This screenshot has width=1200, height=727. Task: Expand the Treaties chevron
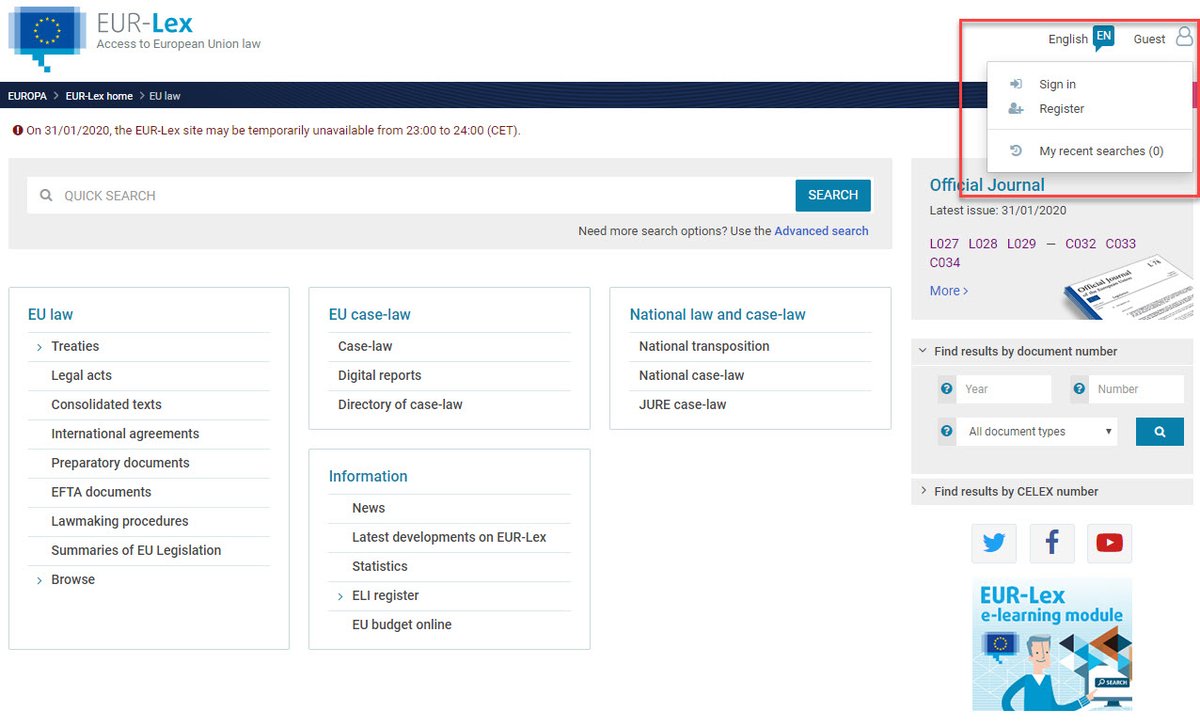(x=39, y=347)
